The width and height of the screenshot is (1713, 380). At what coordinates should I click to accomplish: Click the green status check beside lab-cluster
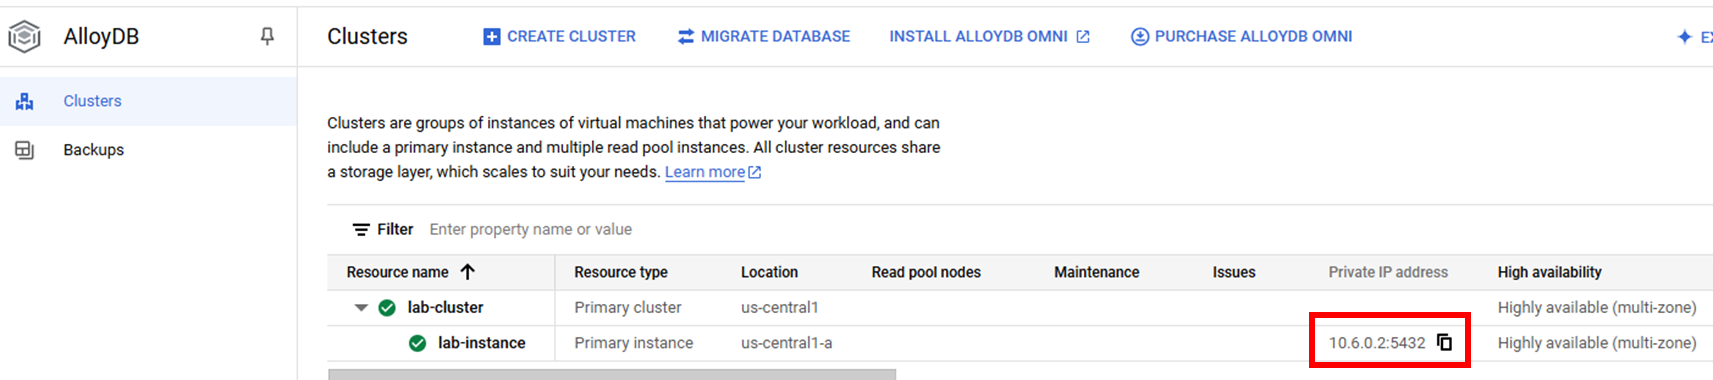[x=387, y=308]
